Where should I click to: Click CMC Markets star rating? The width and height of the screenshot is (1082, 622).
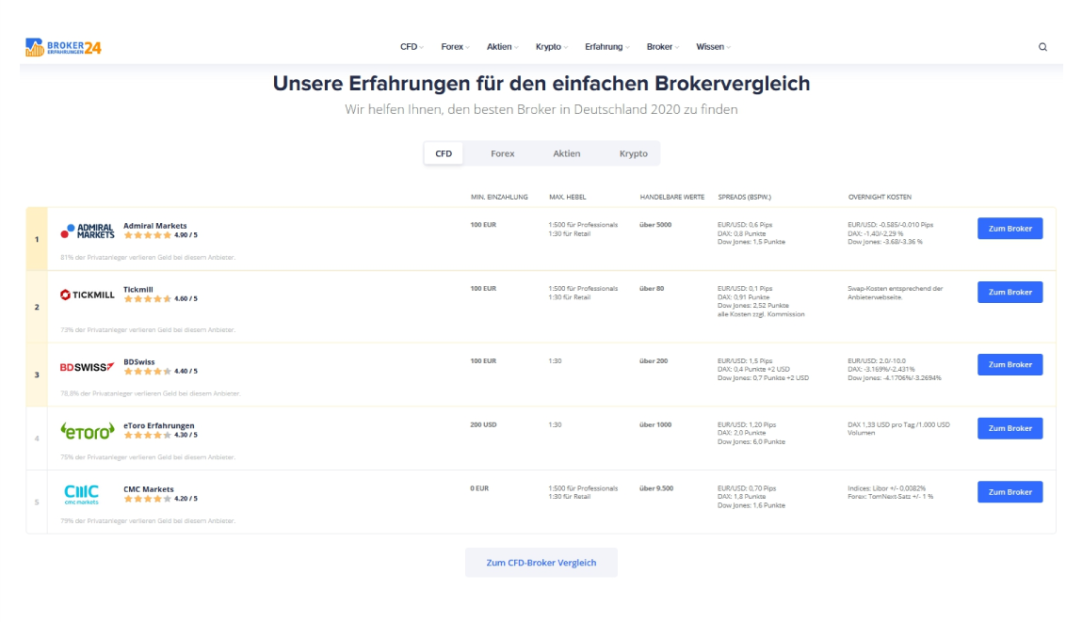pos(147,498)
